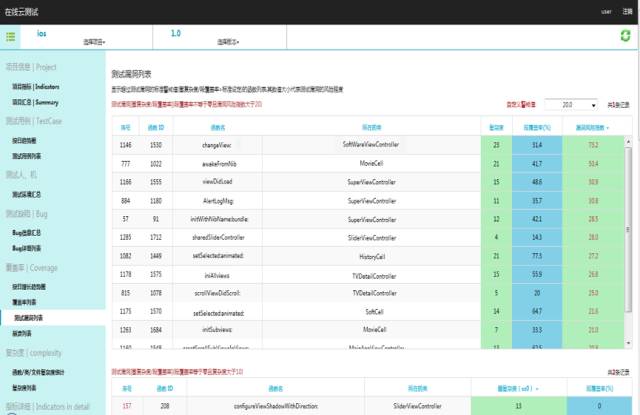Click the ID column header in upper table
The width and height of the screenshot is (640, 415).
coord(156,128)
